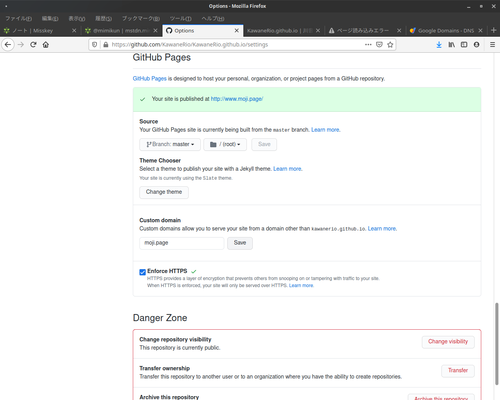
Task: Open the 表示 menu
Action: coord(77,18)
